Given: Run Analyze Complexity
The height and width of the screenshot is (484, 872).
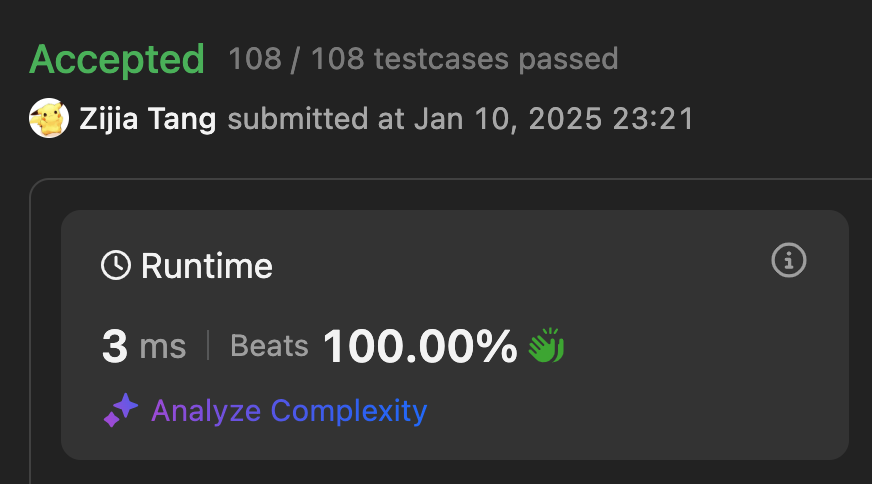Looking at the screenshot, I should pos(288,410).
